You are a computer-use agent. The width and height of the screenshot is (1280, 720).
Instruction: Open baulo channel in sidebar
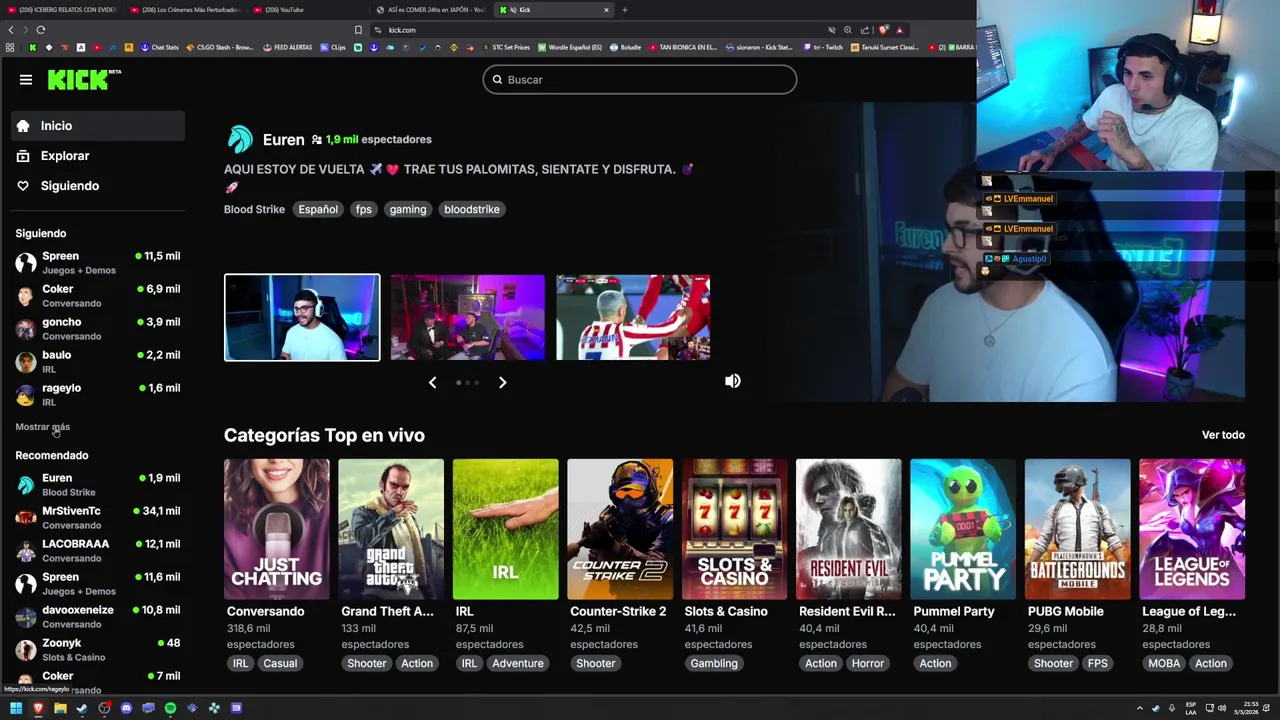98,361
